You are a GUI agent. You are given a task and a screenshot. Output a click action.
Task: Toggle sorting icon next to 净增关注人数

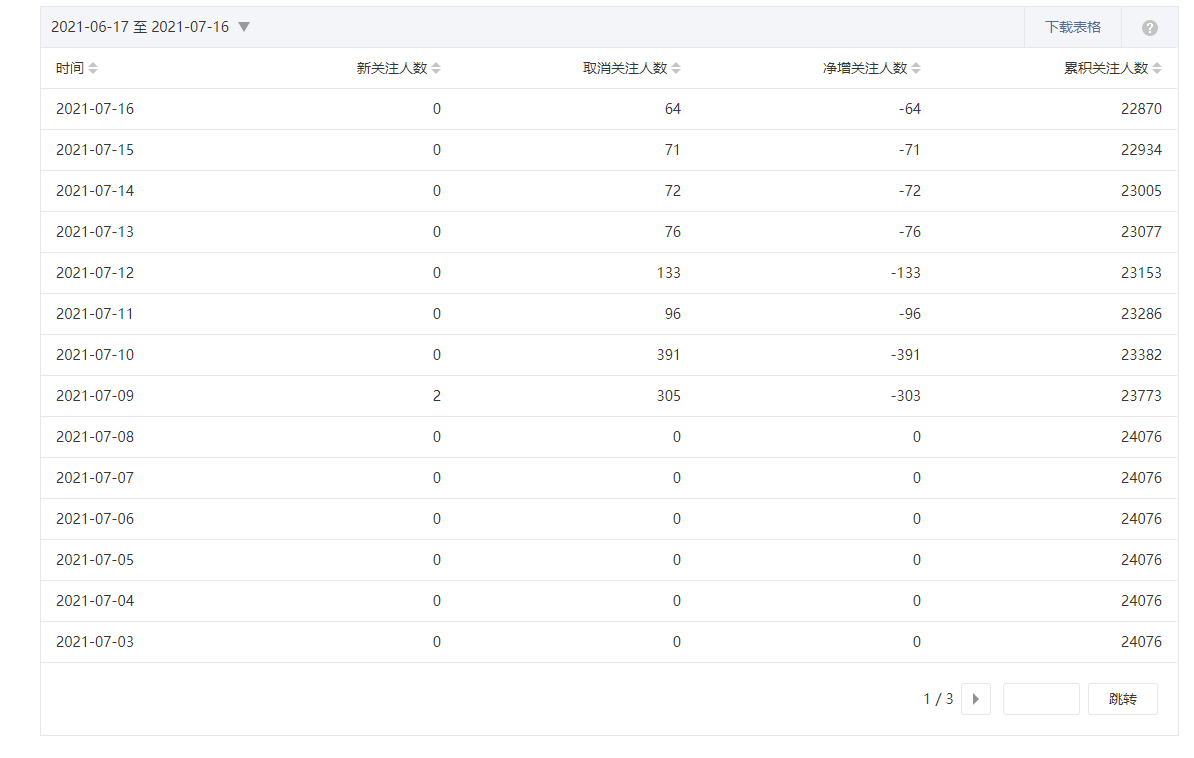pos(916,68)
